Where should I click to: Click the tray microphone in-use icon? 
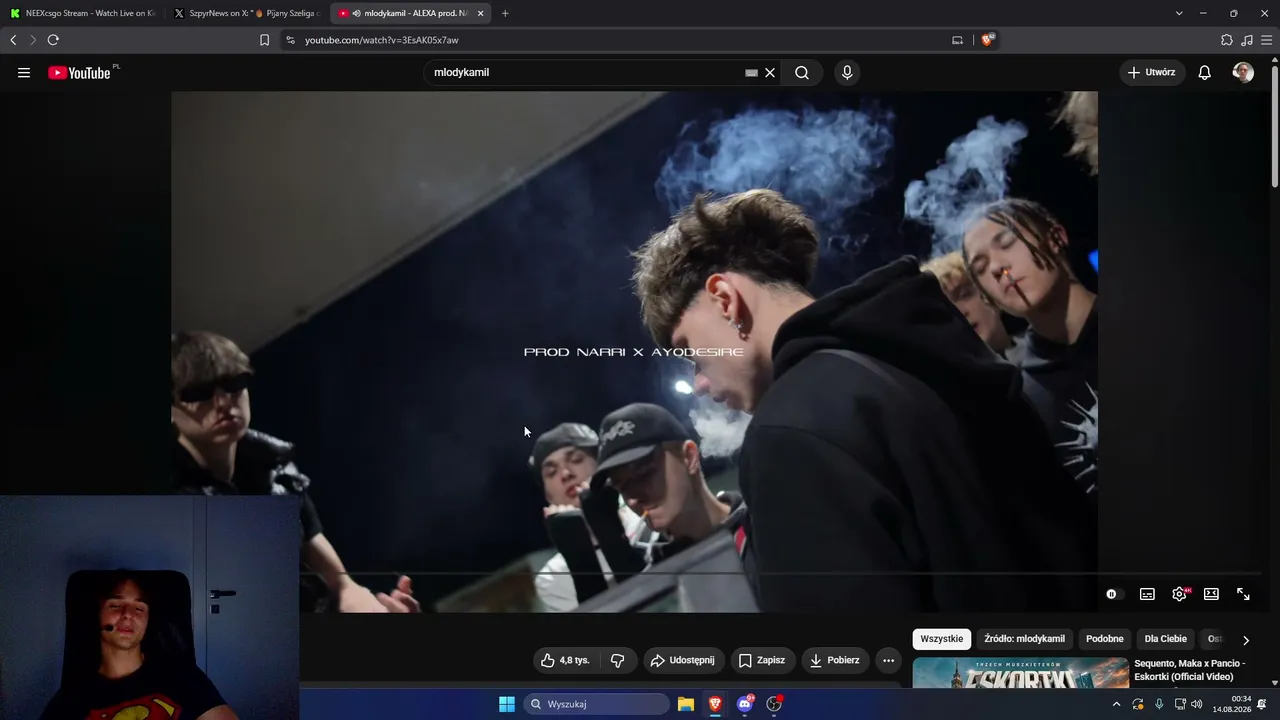point(1159,704)
